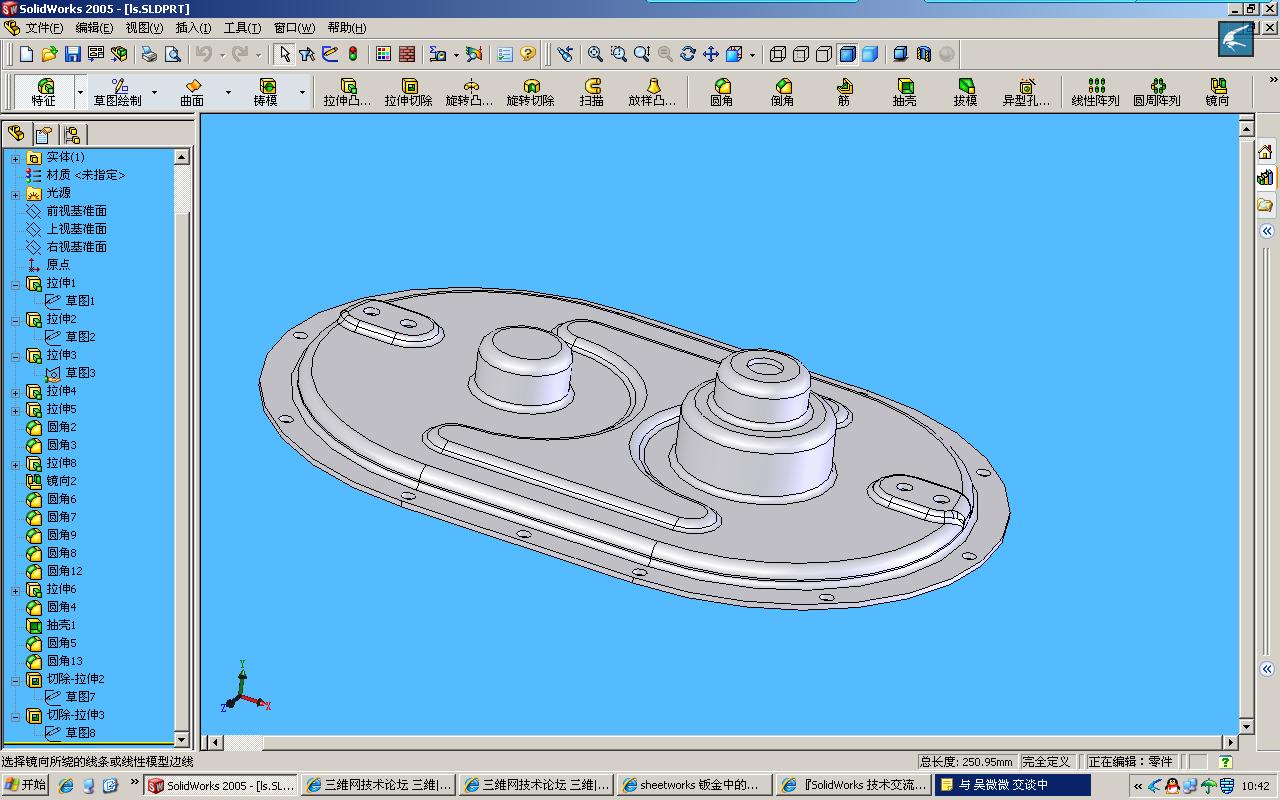Click the 拉伸凸台 (Extruded Boss) tool
1280x800 pixels.
pos(347,91)
